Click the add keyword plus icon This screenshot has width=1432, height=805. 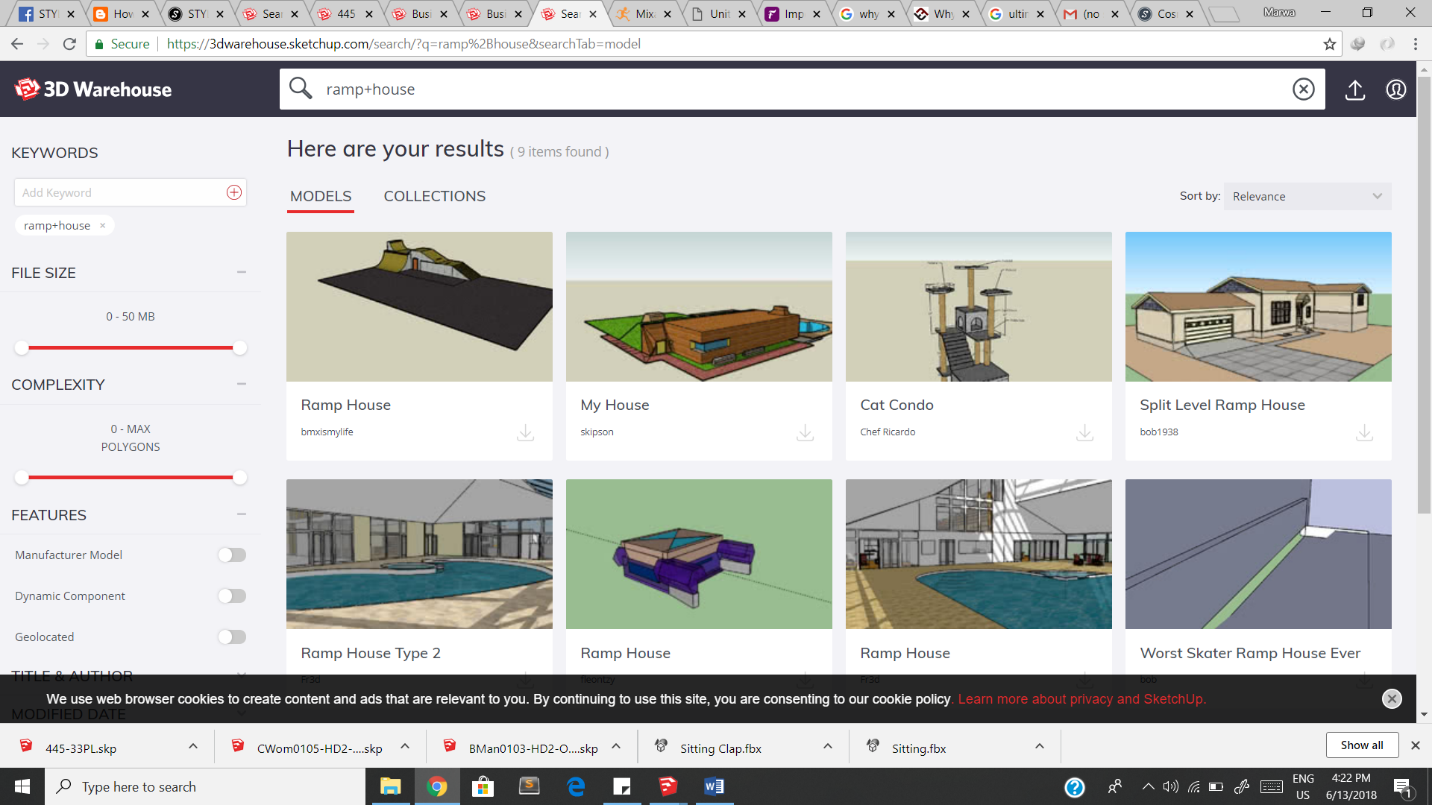234,192
